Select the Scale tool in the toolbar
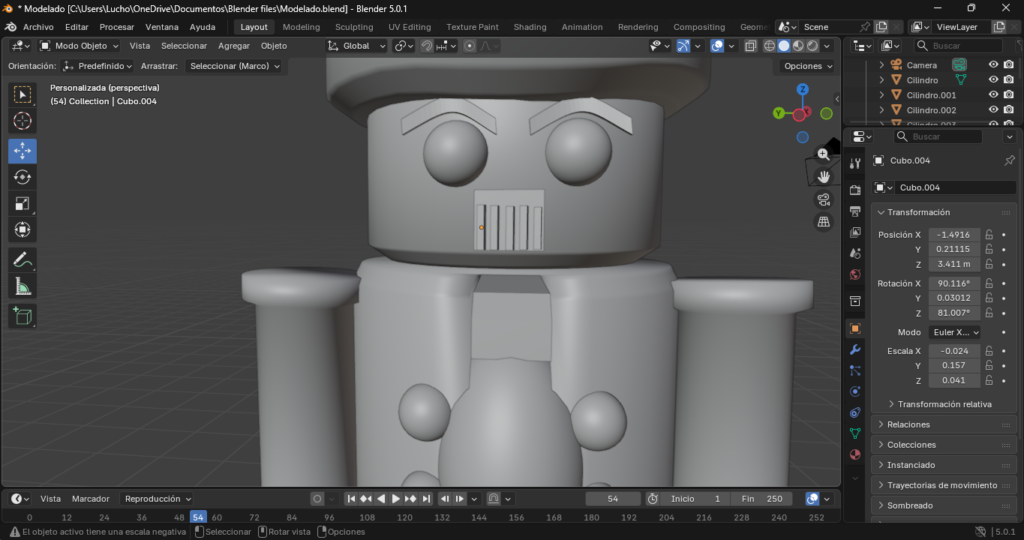 [23, 204]
